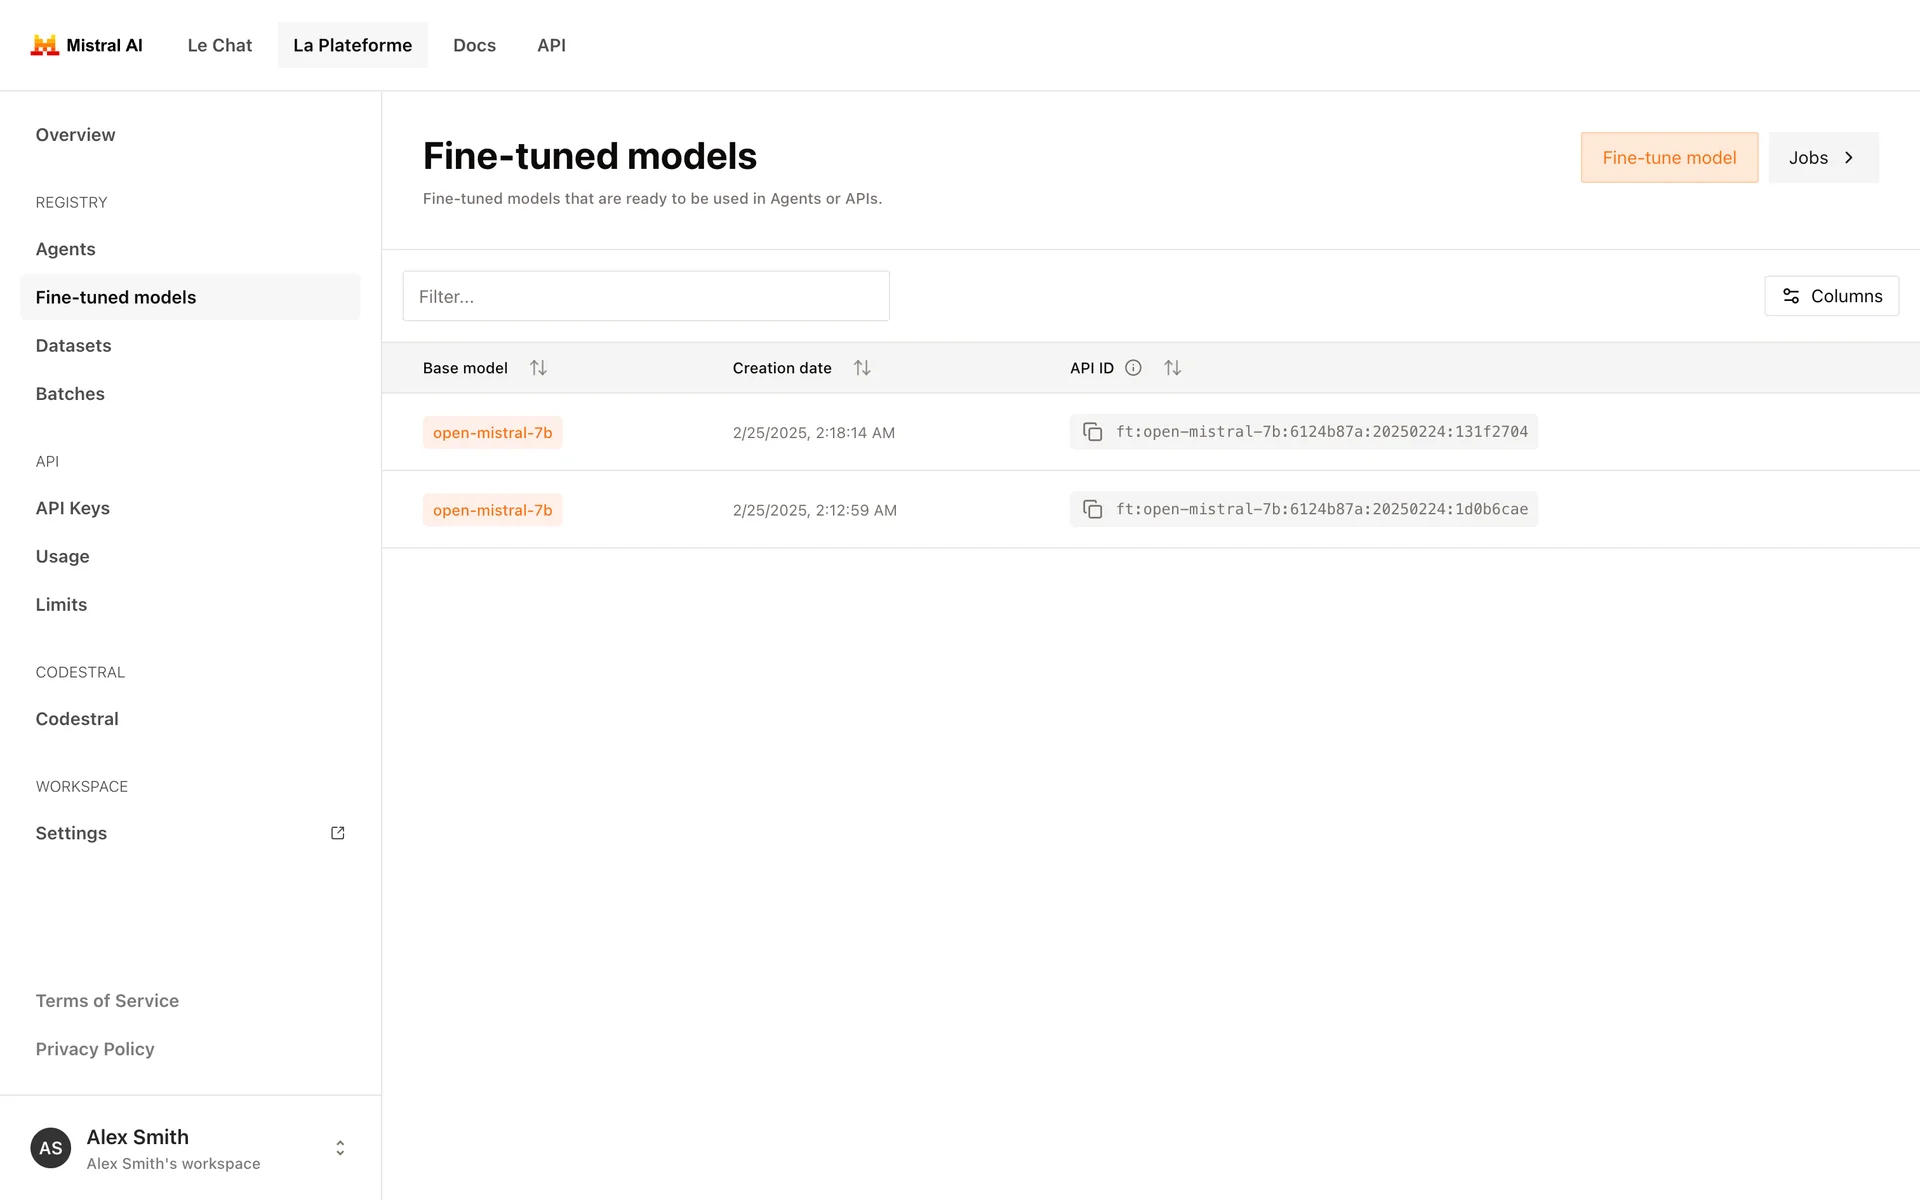Open the Terms of Service link
Image resolution: width=1920 pixels, height=1200 pixels.
tap(107, 1001)
